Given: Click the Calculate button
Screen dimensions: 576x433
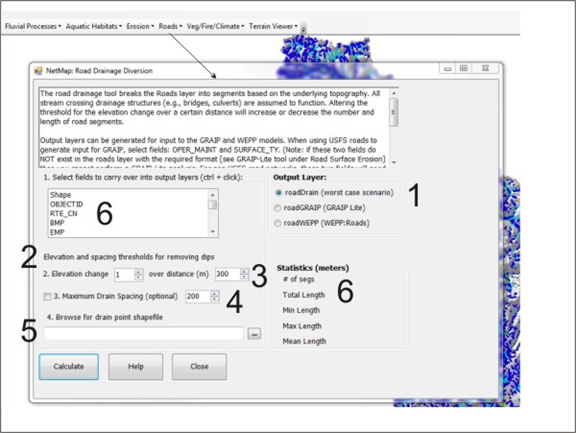Looking at the screenshot, I should coord(69,367).
